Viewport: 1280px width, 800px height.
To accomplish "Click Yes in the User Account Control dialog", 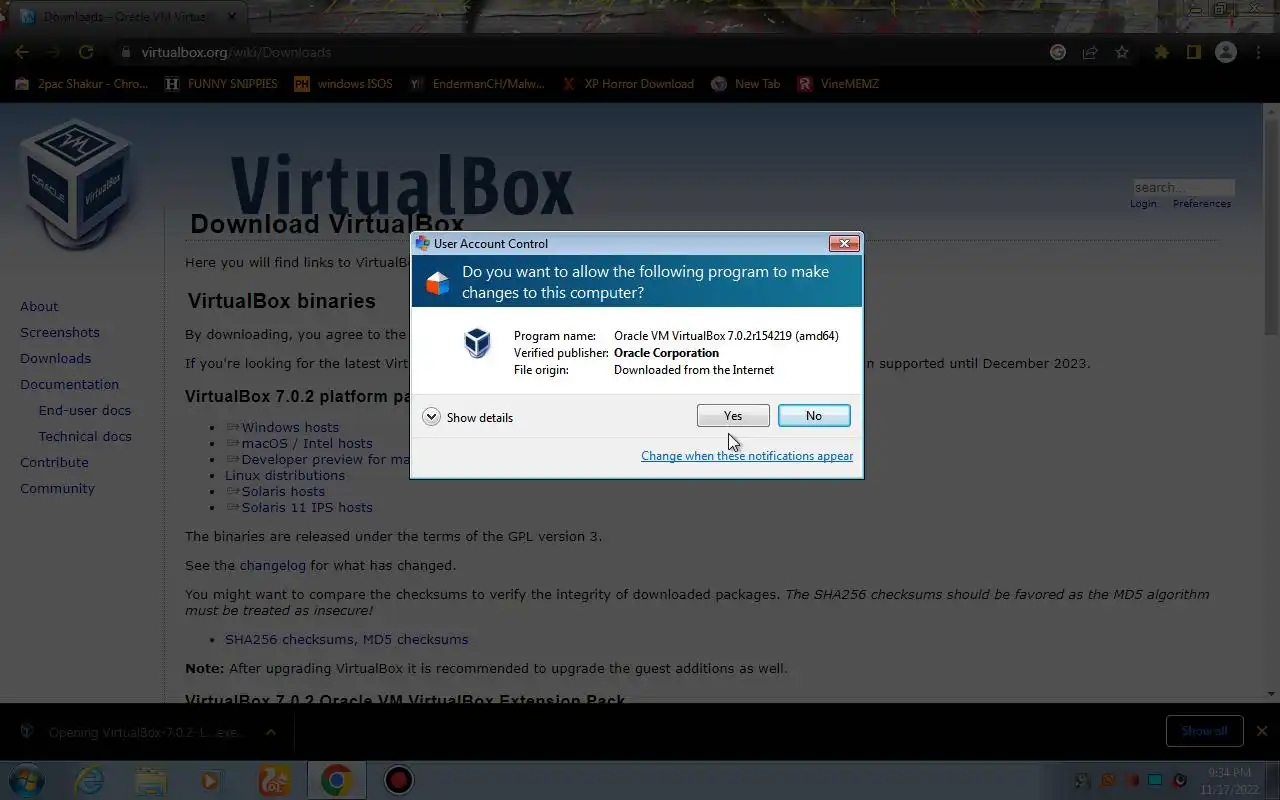I will coord(733,416).
